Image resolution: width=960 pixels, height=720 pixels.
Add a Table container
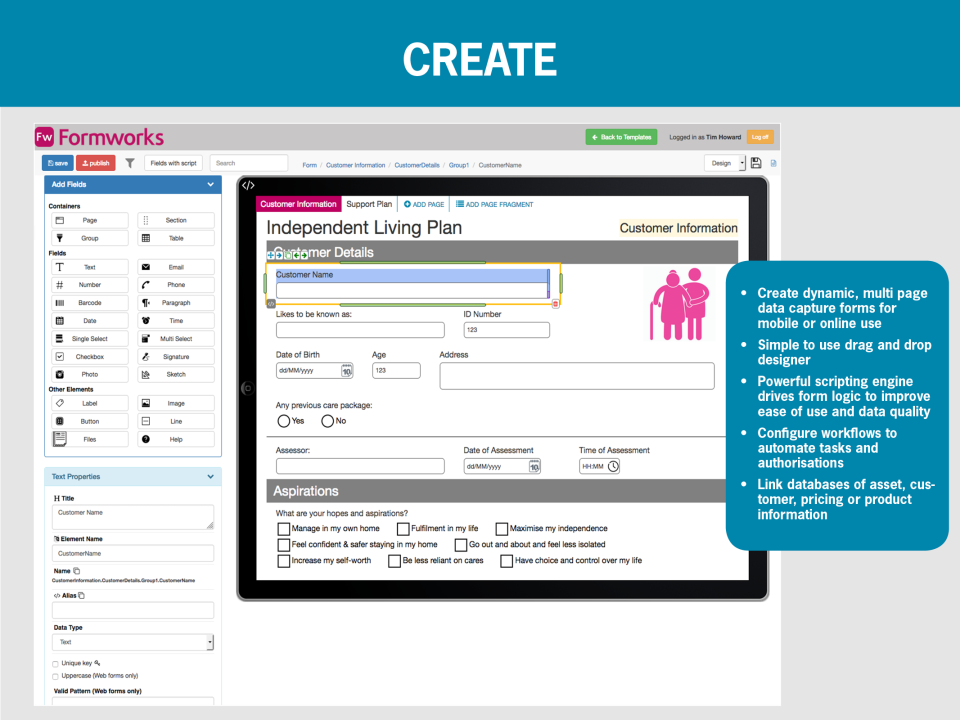175,238
